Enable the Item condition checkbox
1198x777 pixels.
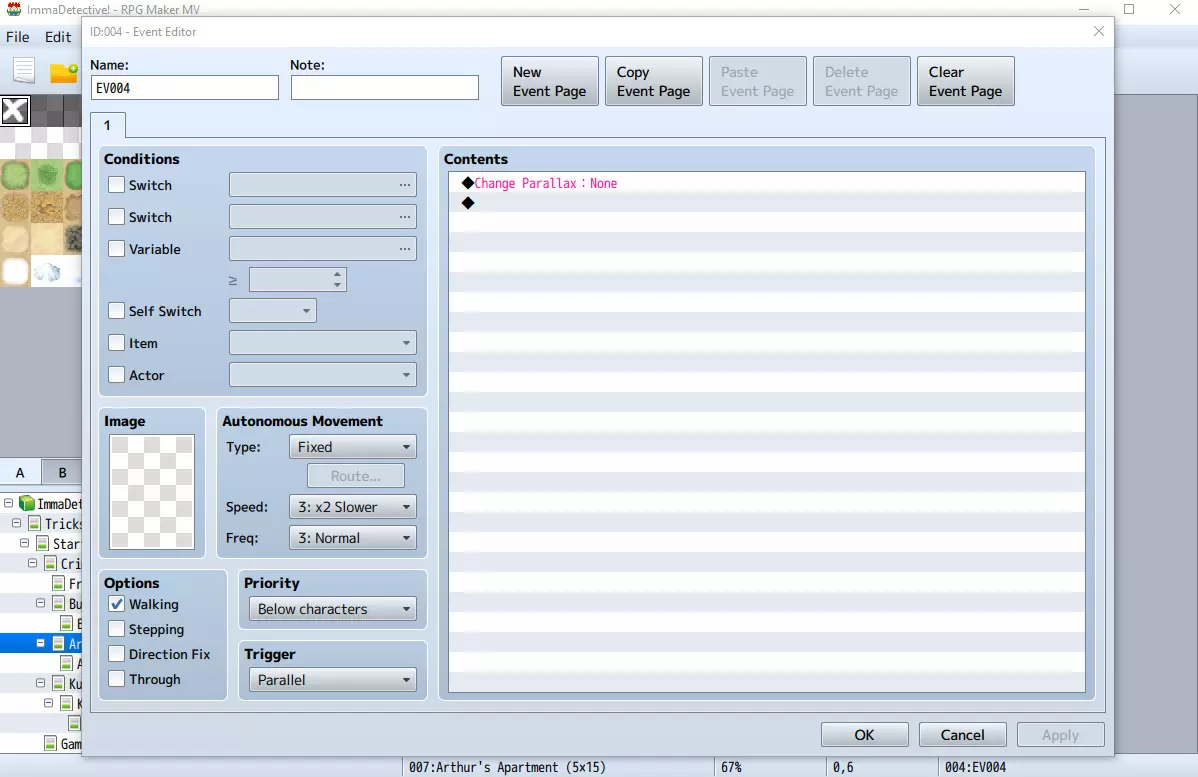coord(116,343)
